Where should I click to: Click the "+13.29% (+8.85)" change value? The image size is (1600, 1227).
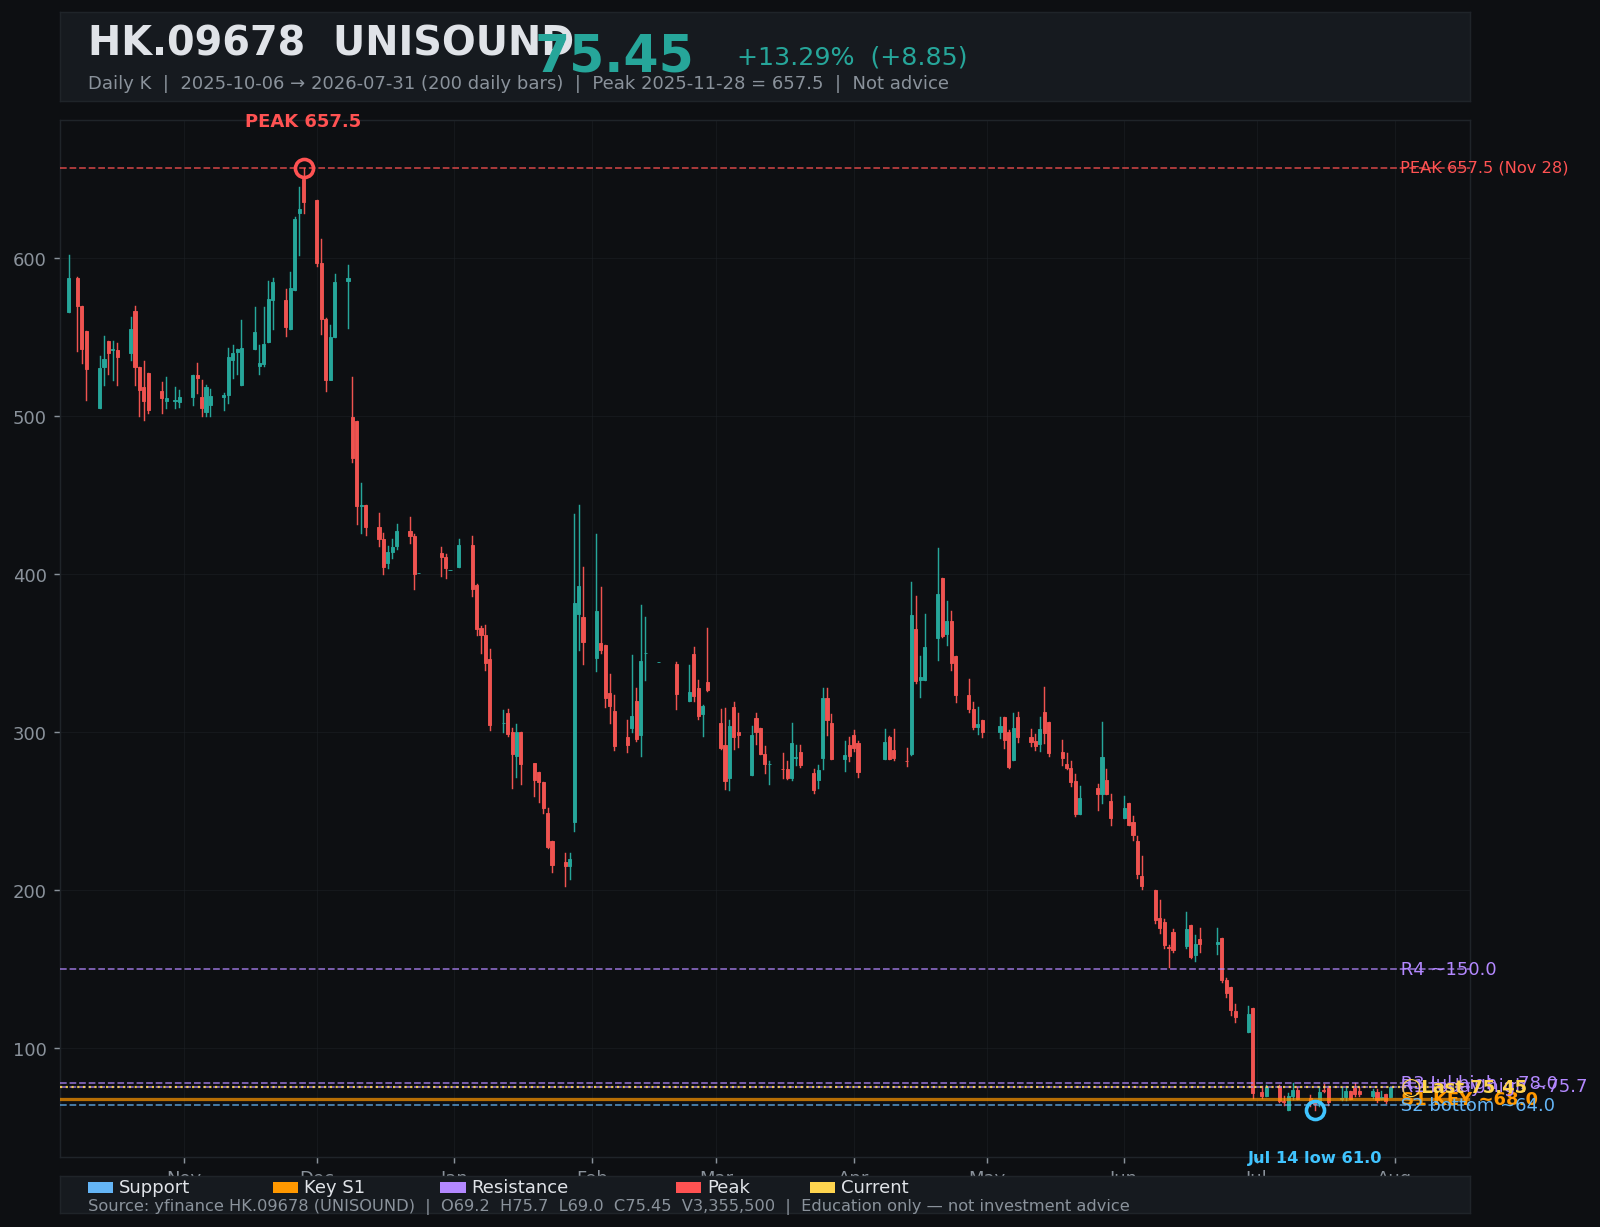click(x=852, y=57)
